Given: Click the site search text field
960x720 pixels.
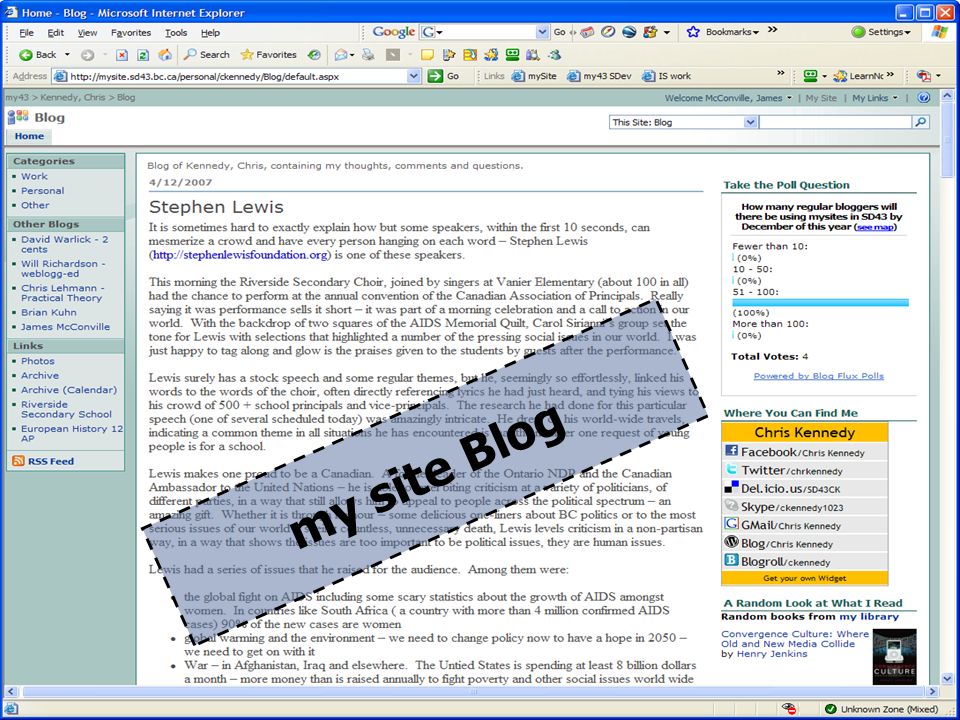Looking at the screenshot, I should coord(835,122).
